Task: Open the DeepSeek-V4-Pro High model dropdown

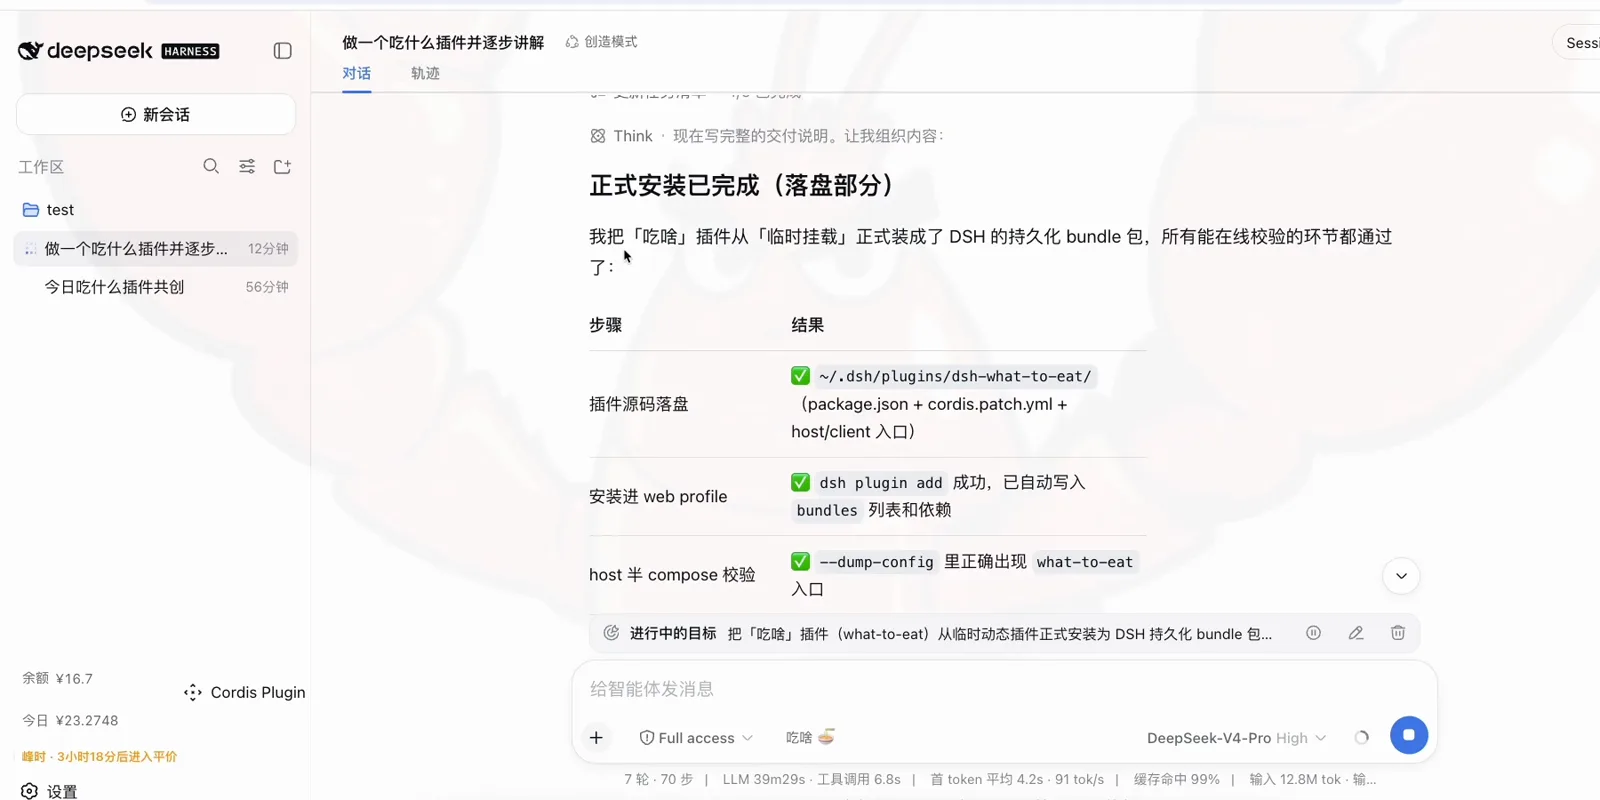Action: (x=1236, y=738)
